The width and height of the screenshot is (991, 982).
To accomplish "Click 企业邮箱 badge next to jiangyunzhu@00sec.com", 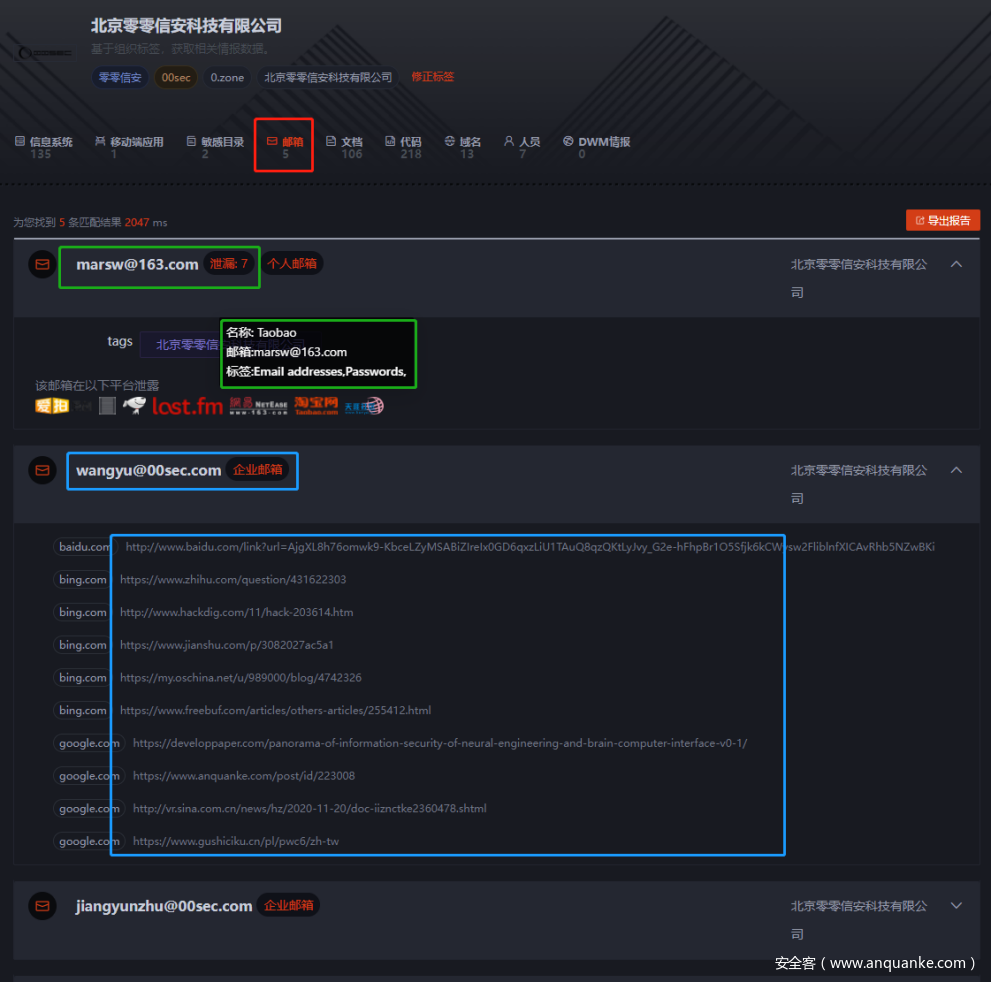I will pyautogui.click(x=288, y=906).
